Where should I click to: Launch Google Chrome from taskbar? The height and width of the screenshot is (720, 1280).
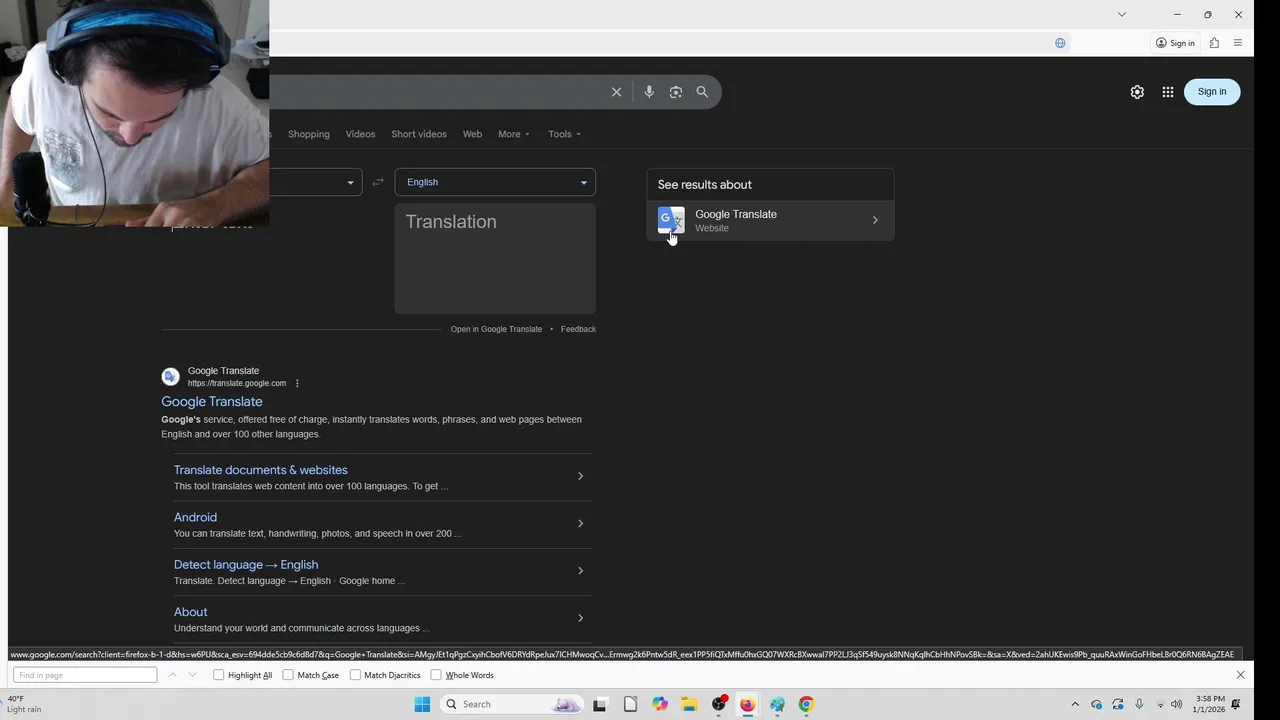tap(806, 704)
